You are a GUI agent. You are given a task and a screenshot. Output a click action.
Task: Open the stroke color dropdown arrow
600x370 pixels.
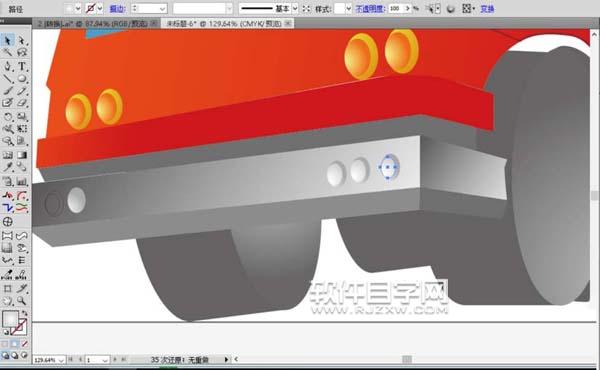pyautogui.click(x=100, y=8)
